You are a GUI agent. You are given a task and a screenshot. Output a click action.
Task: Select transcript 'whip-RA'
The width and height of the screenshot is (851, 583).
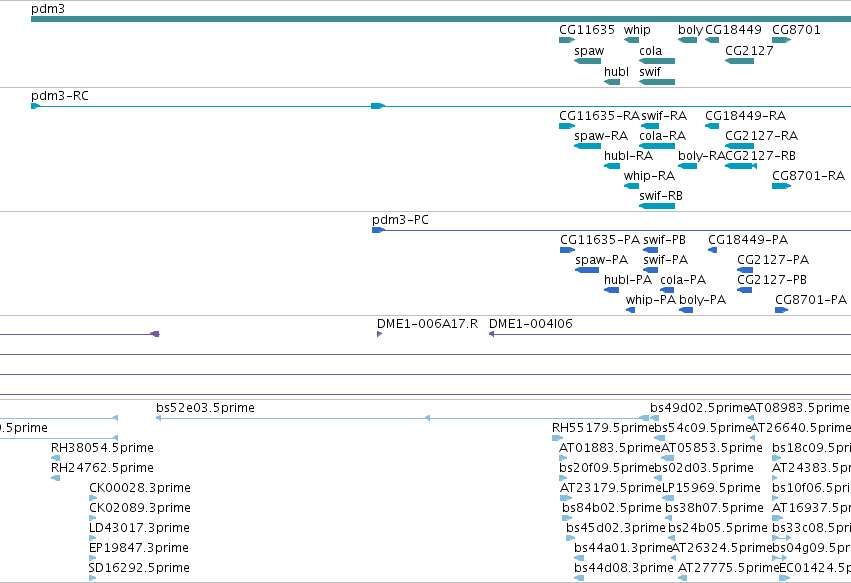pyautogui.click(x=649, y=176)
